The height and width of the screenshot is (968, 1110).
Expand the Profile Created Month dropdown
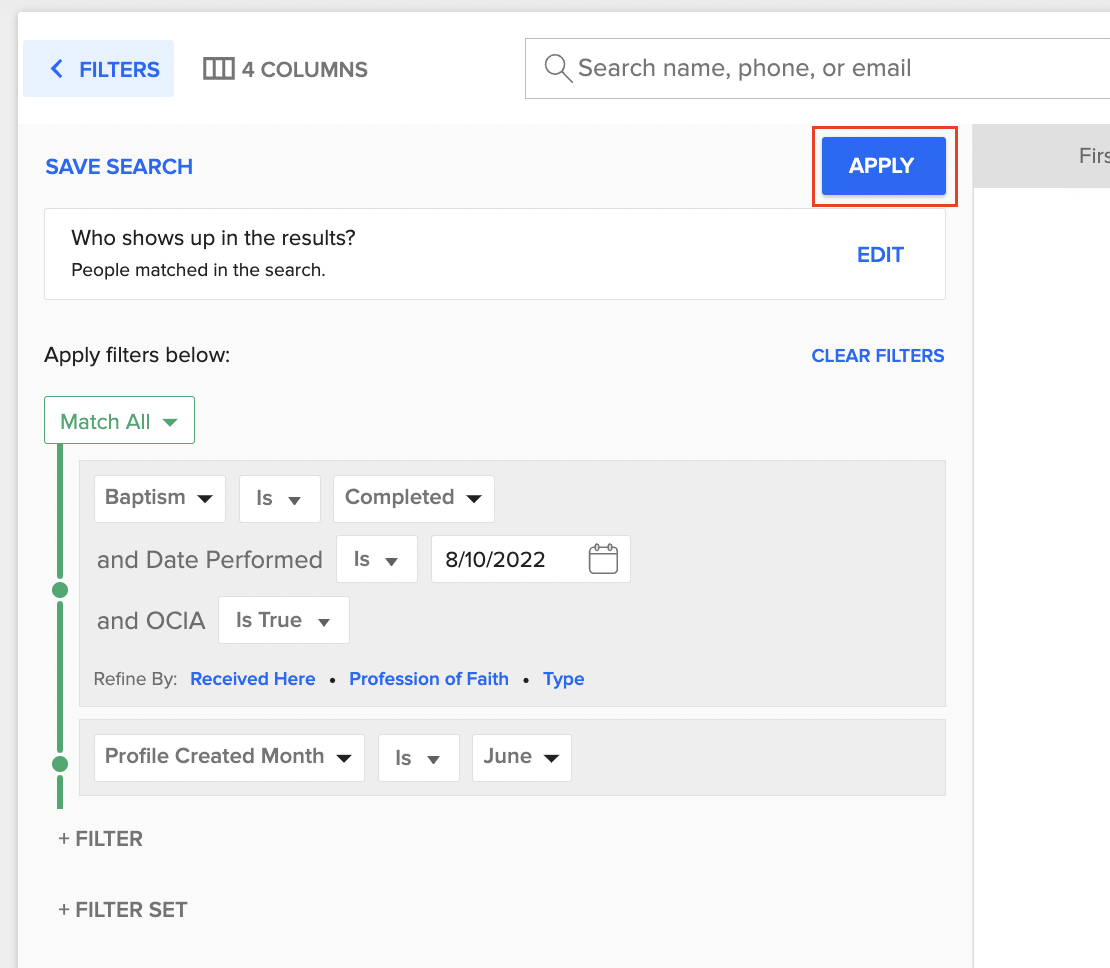(229, 757)
